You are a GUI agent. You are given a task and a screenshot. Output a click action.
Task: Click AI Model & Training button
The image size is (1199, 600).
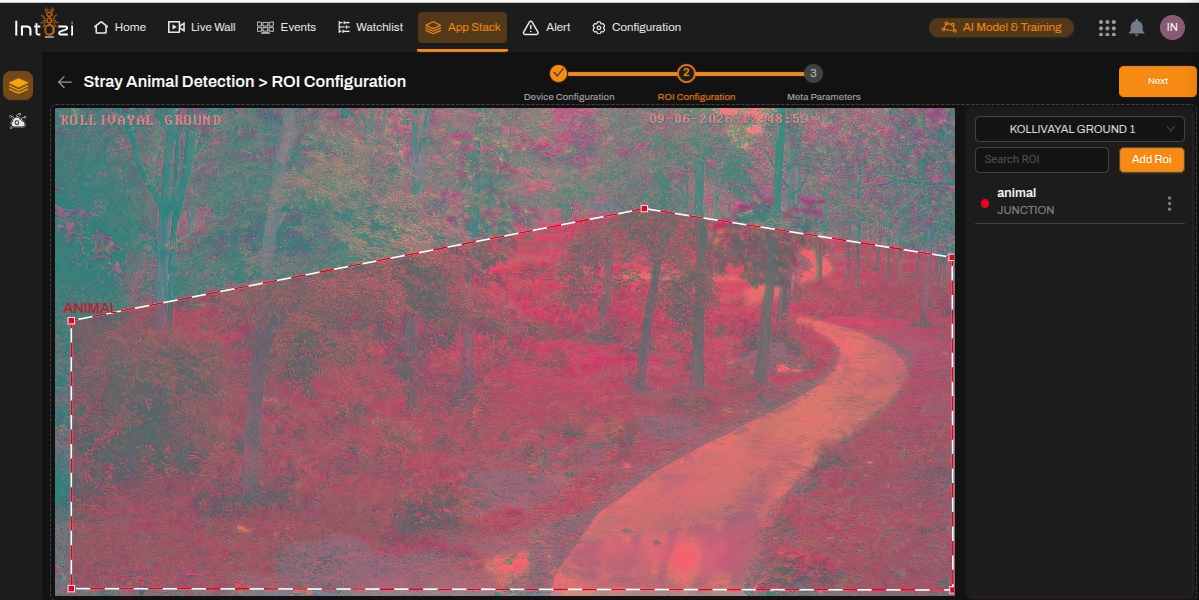point(1001,28)
